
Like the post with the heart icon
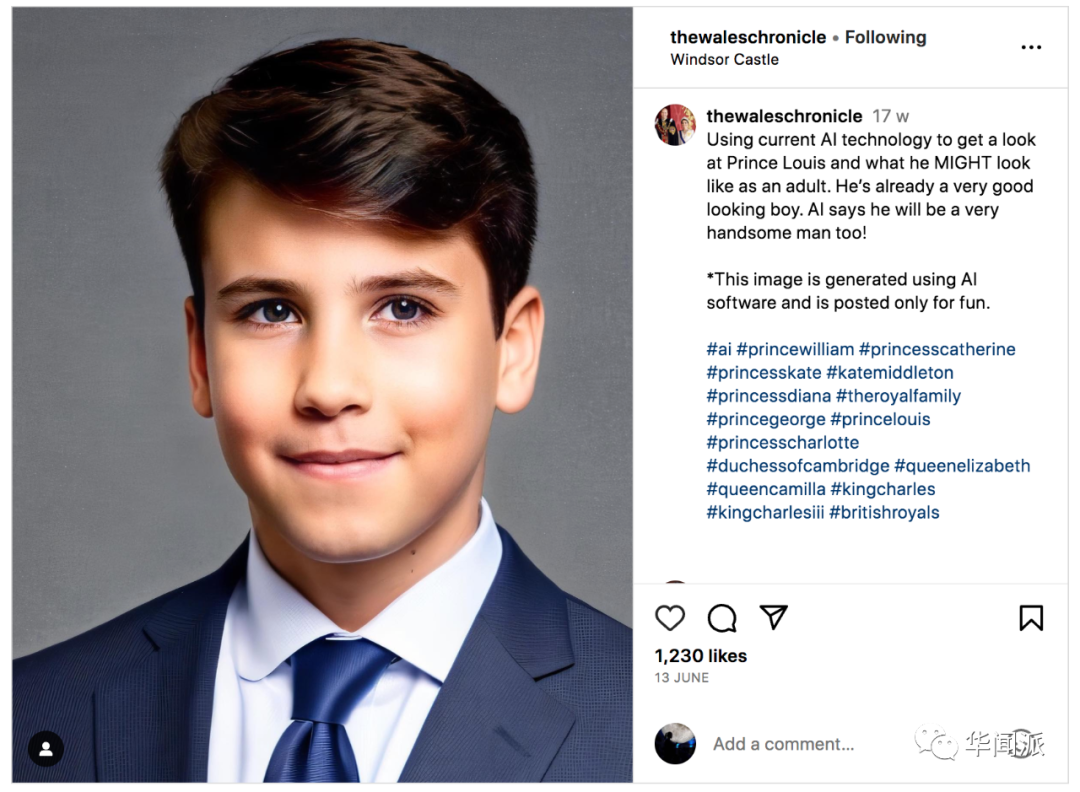click(670, 618)
